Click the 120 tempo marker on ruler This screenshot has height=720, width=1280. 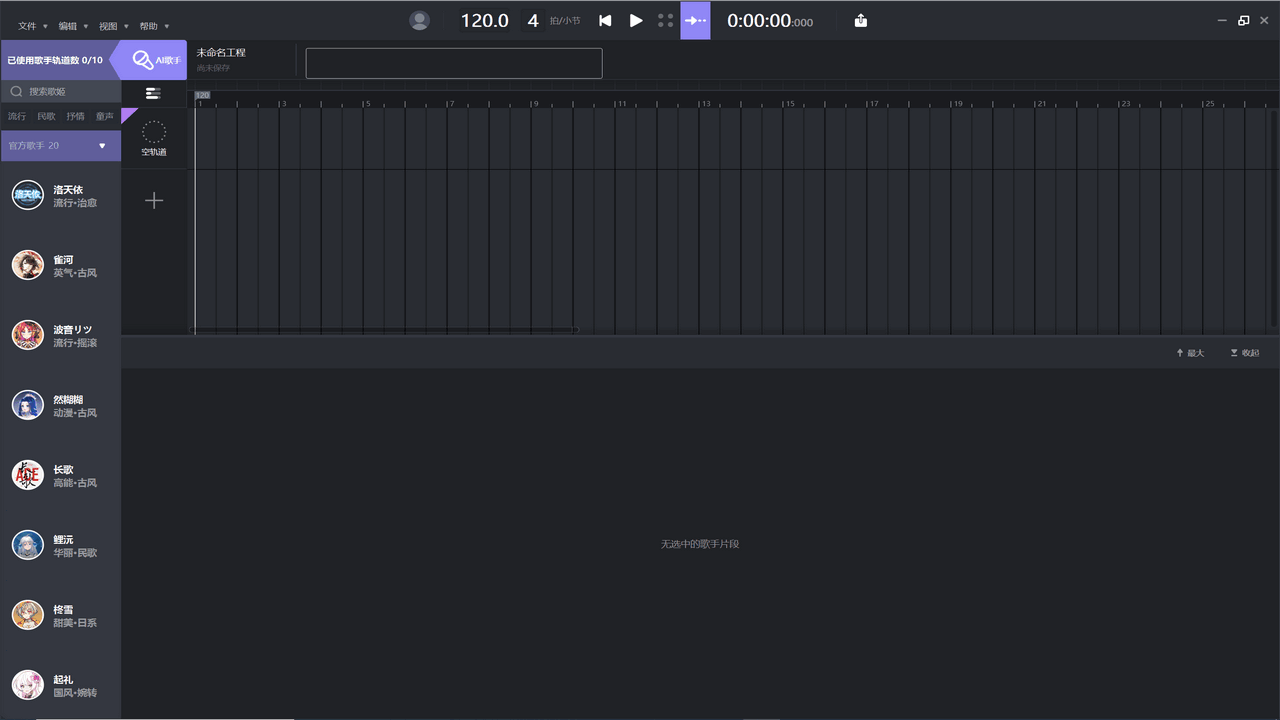pyautogui.click(x=203, y=95)
